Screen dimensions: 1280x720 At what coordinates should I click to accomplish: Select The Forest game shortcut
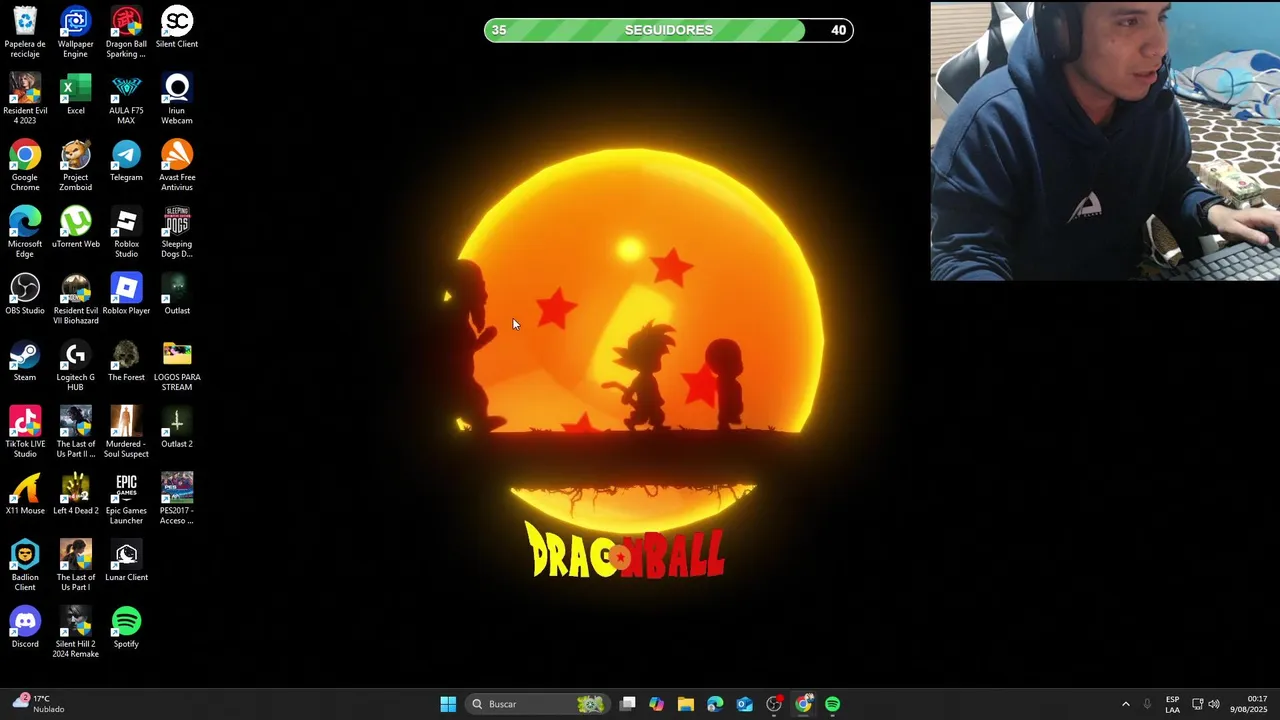[126, 361]
